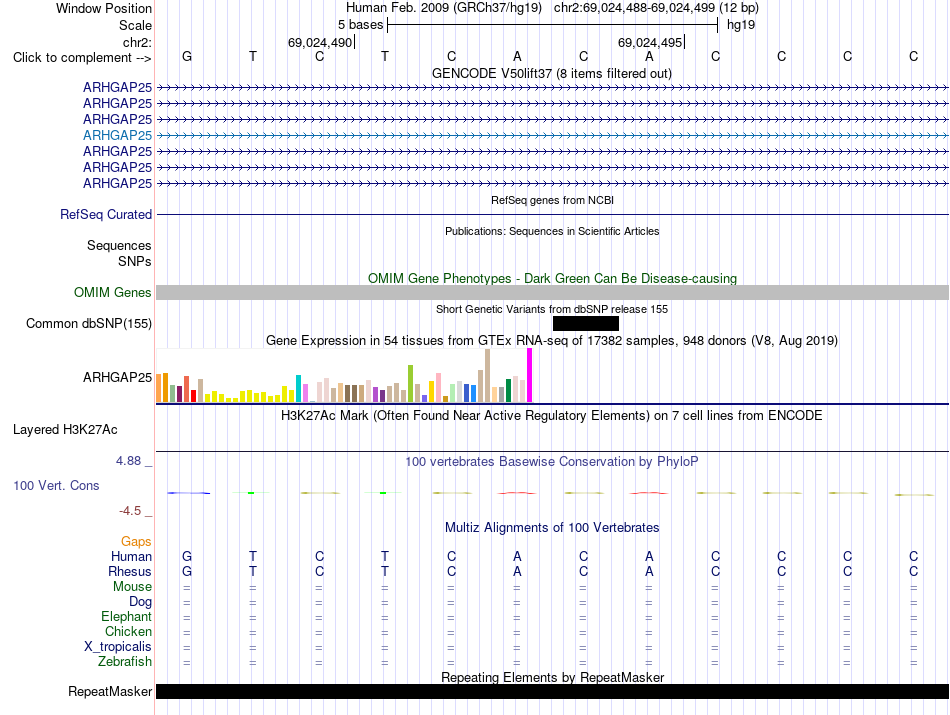Select the Layered H3K27Ac label
Viewport: 950px width, 715px height.
(65, 430)
